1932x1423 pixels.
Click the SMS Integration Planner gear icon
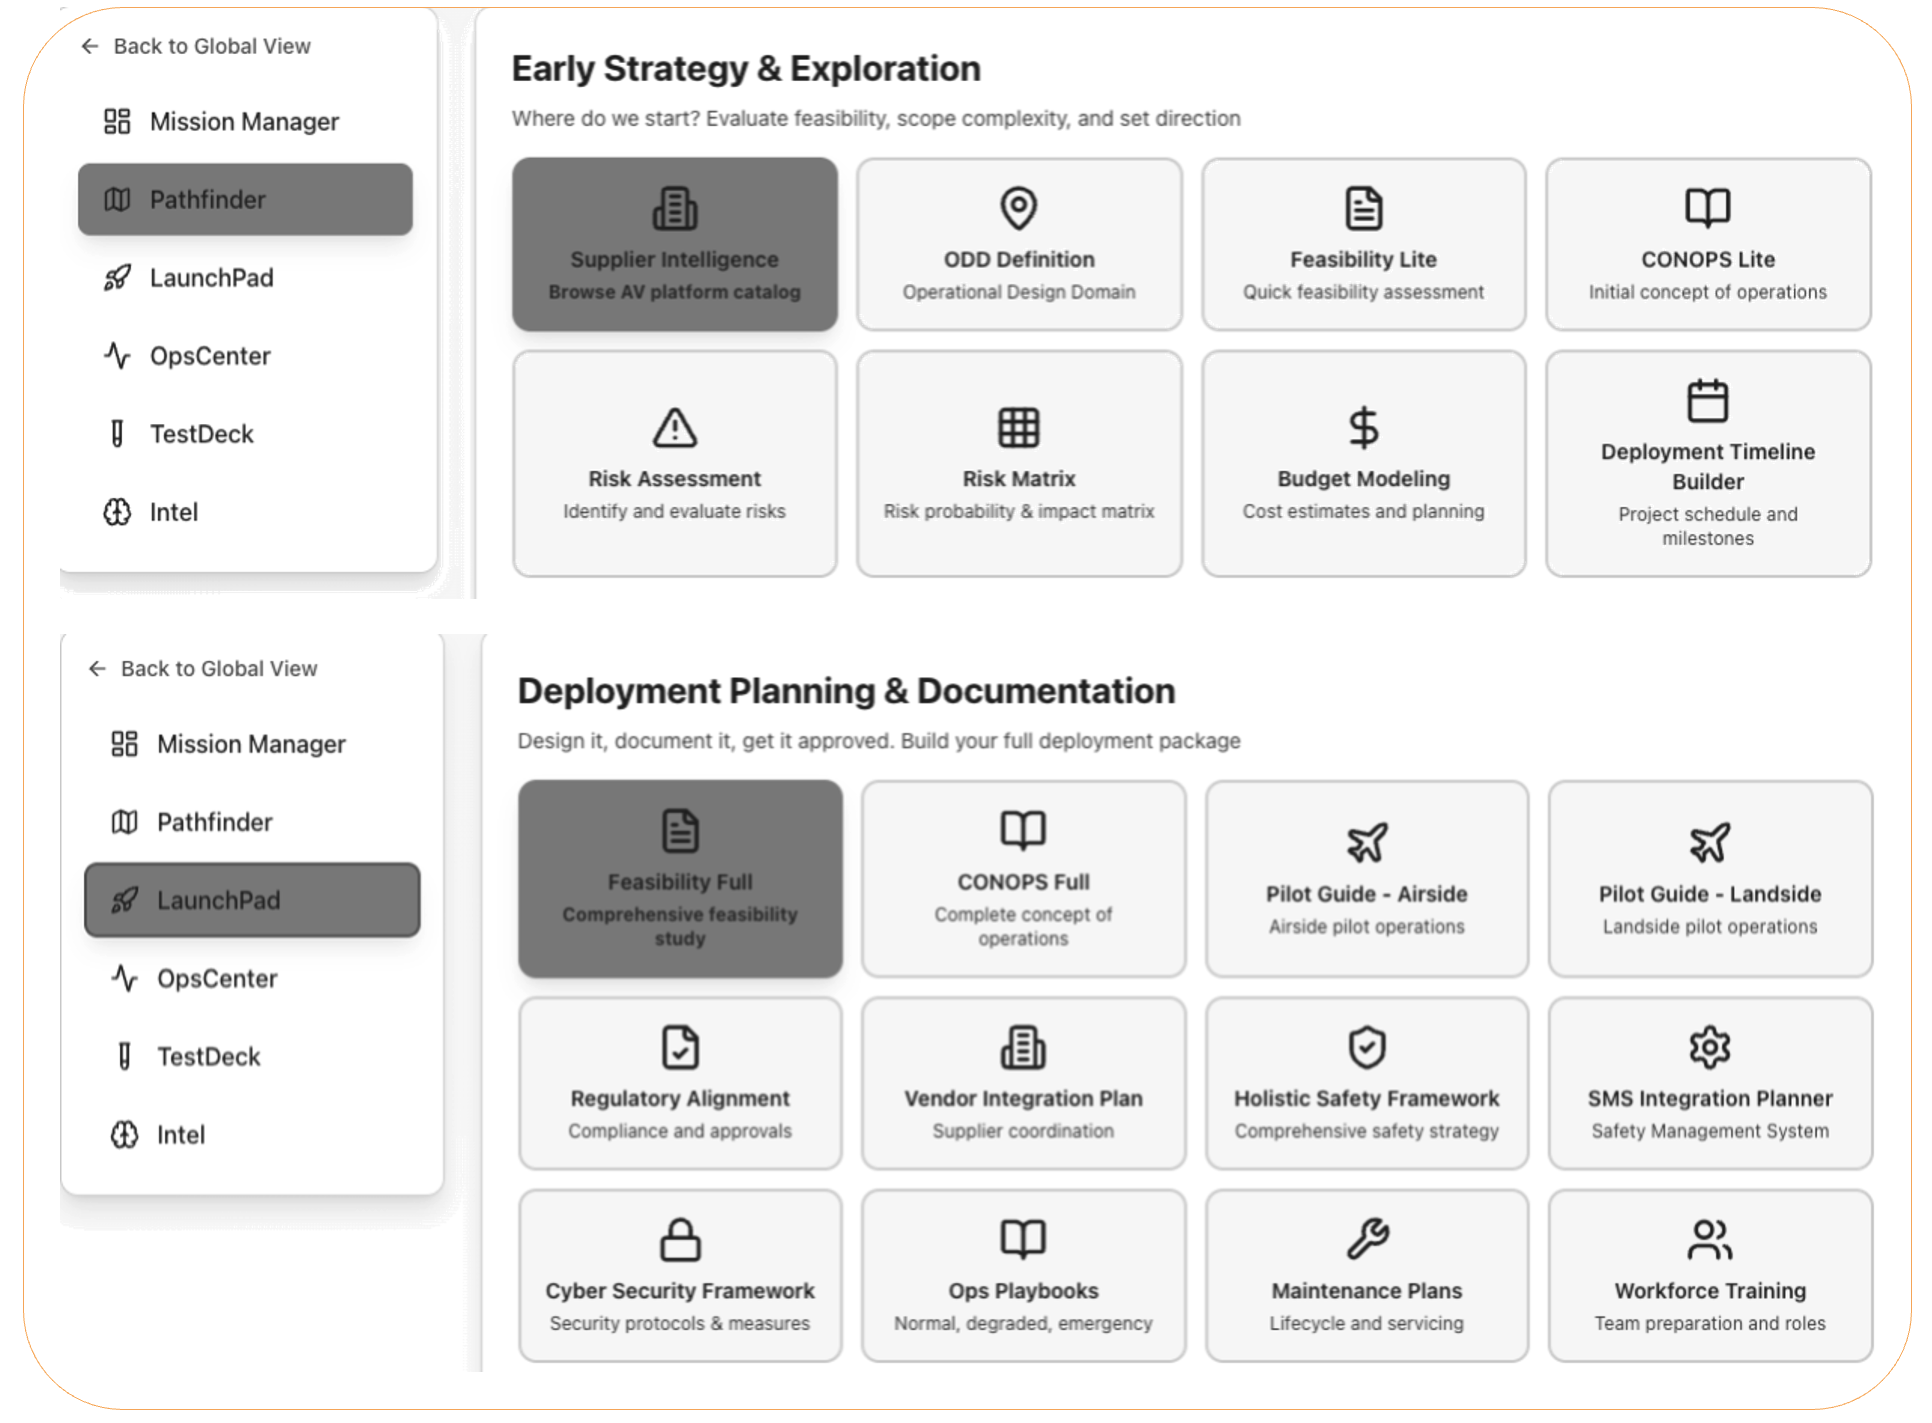point(1709,1047)
